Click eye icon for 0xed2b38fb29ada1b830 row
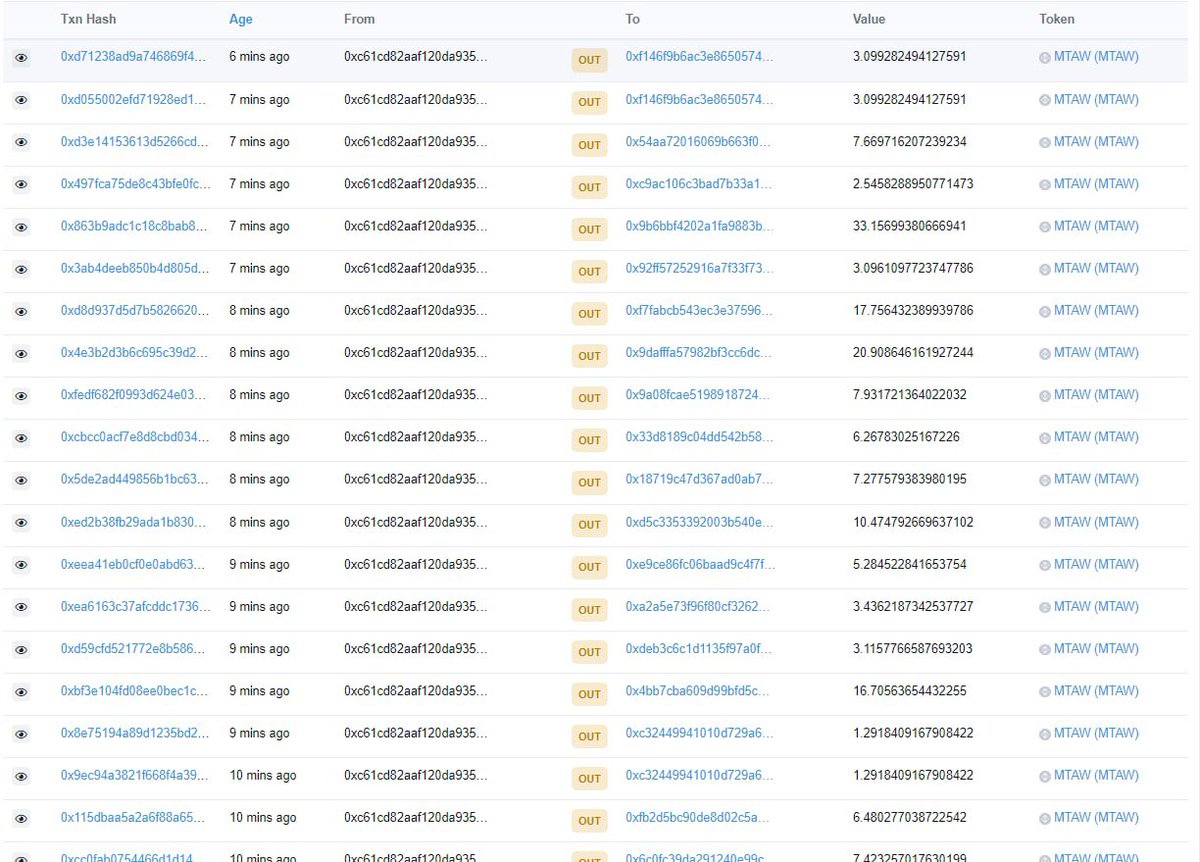 pos(21,523)
